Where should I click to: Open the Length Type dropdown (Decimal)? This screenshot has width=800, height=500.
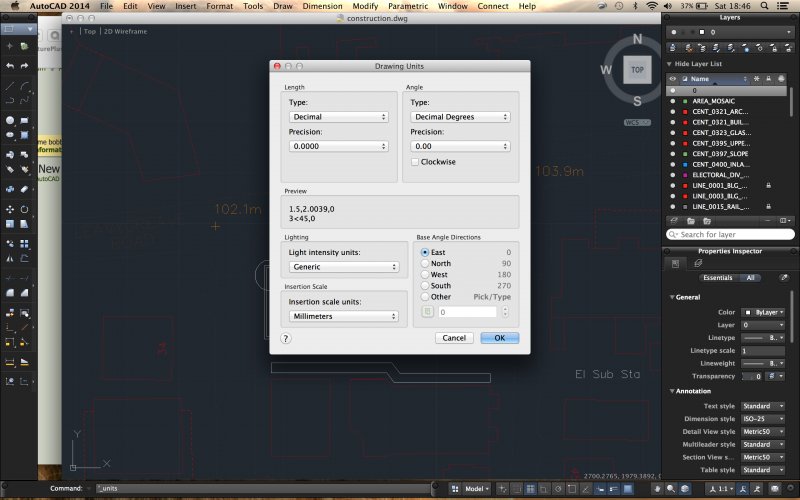pyautogui.click(x=339, y=117)
